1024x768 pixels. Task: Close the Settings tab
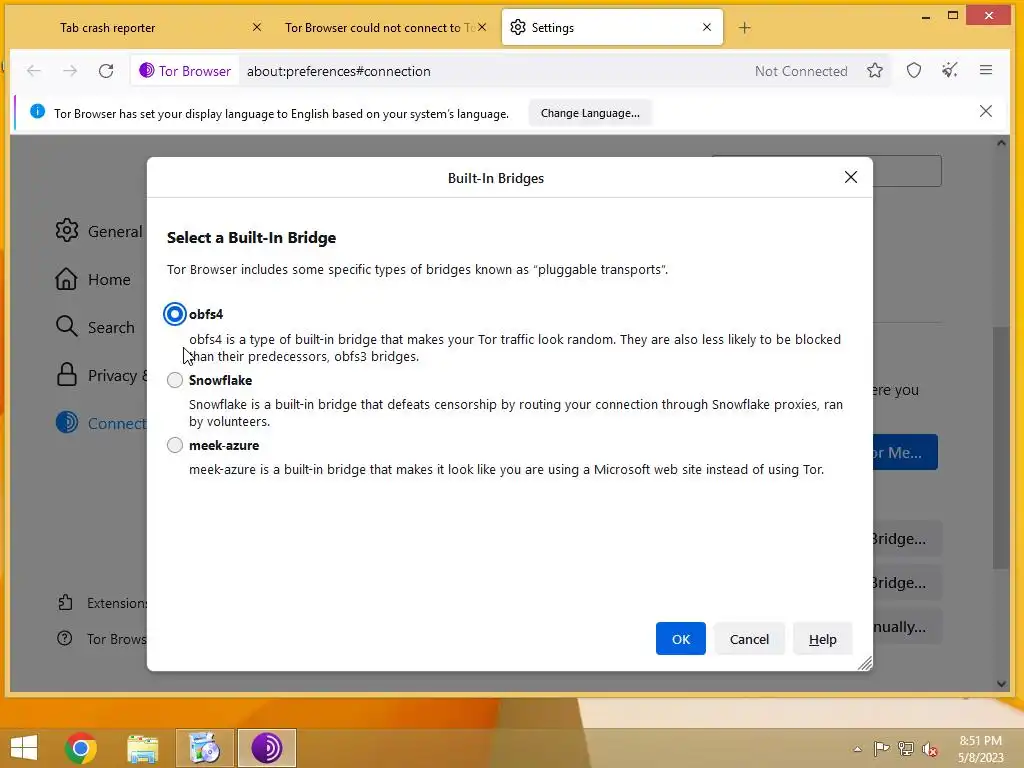pyautogui.click(x=707, y=27)
